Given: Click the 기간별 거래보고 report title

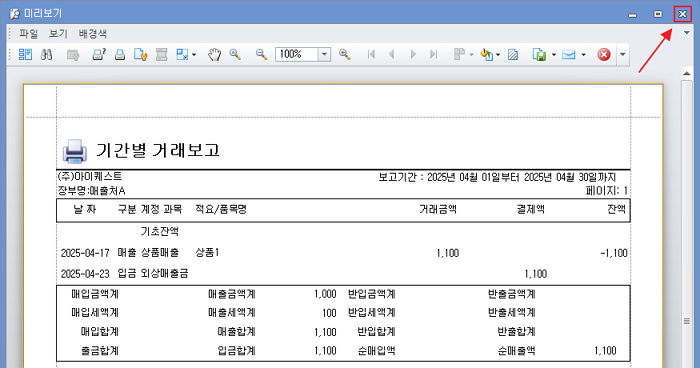Looking at the screenshot, I should coord(158,150).
